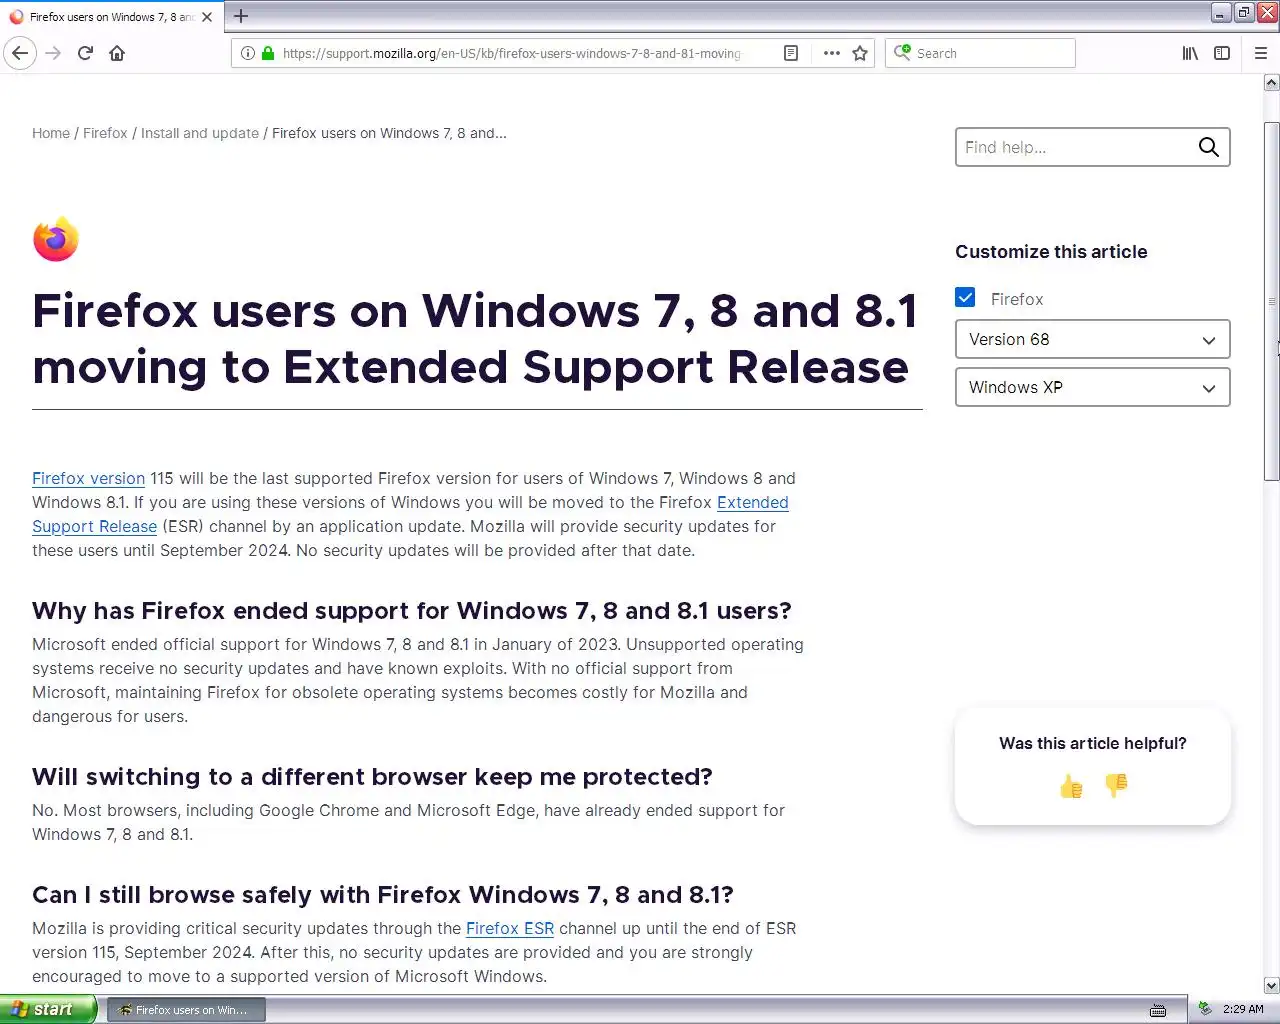Open Install and update breadcrumb

coord(200,133)
